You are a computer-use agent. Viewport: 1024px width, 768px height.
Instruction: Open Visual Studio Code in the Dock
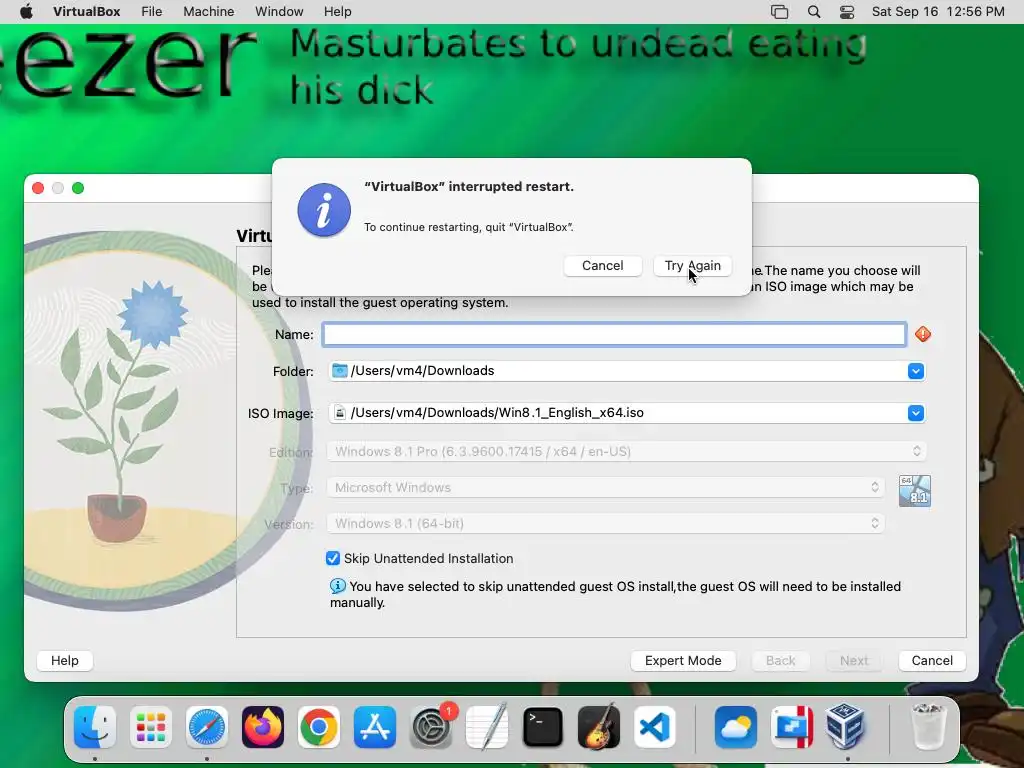pos(654,727)
